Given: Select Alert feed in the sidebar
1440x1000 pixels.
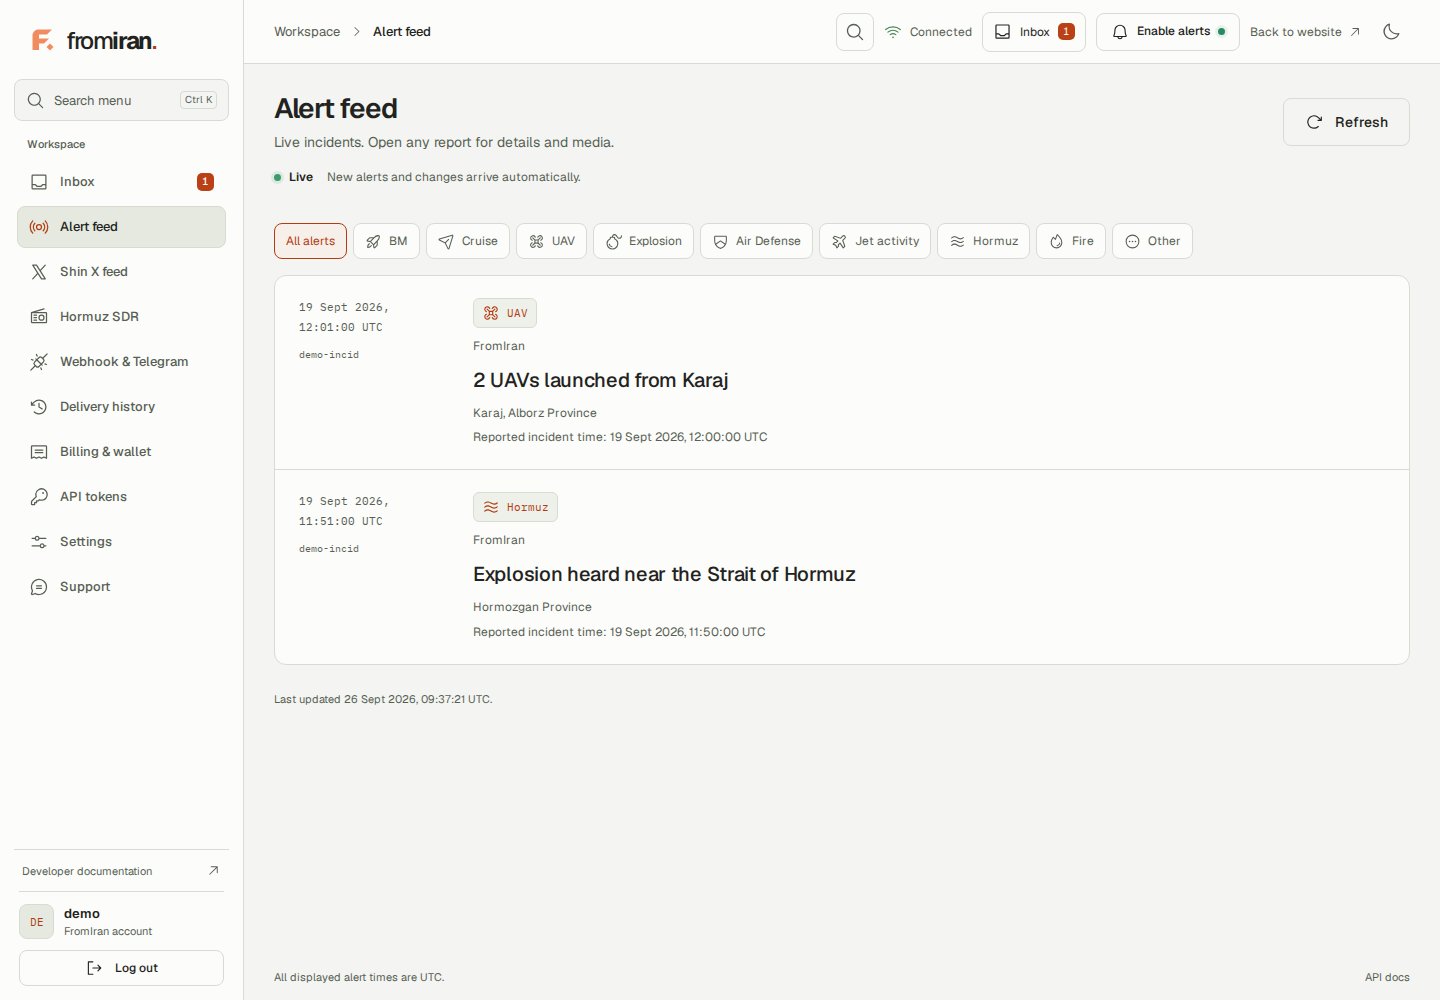Looking at the screenshot, I should 121,227.
